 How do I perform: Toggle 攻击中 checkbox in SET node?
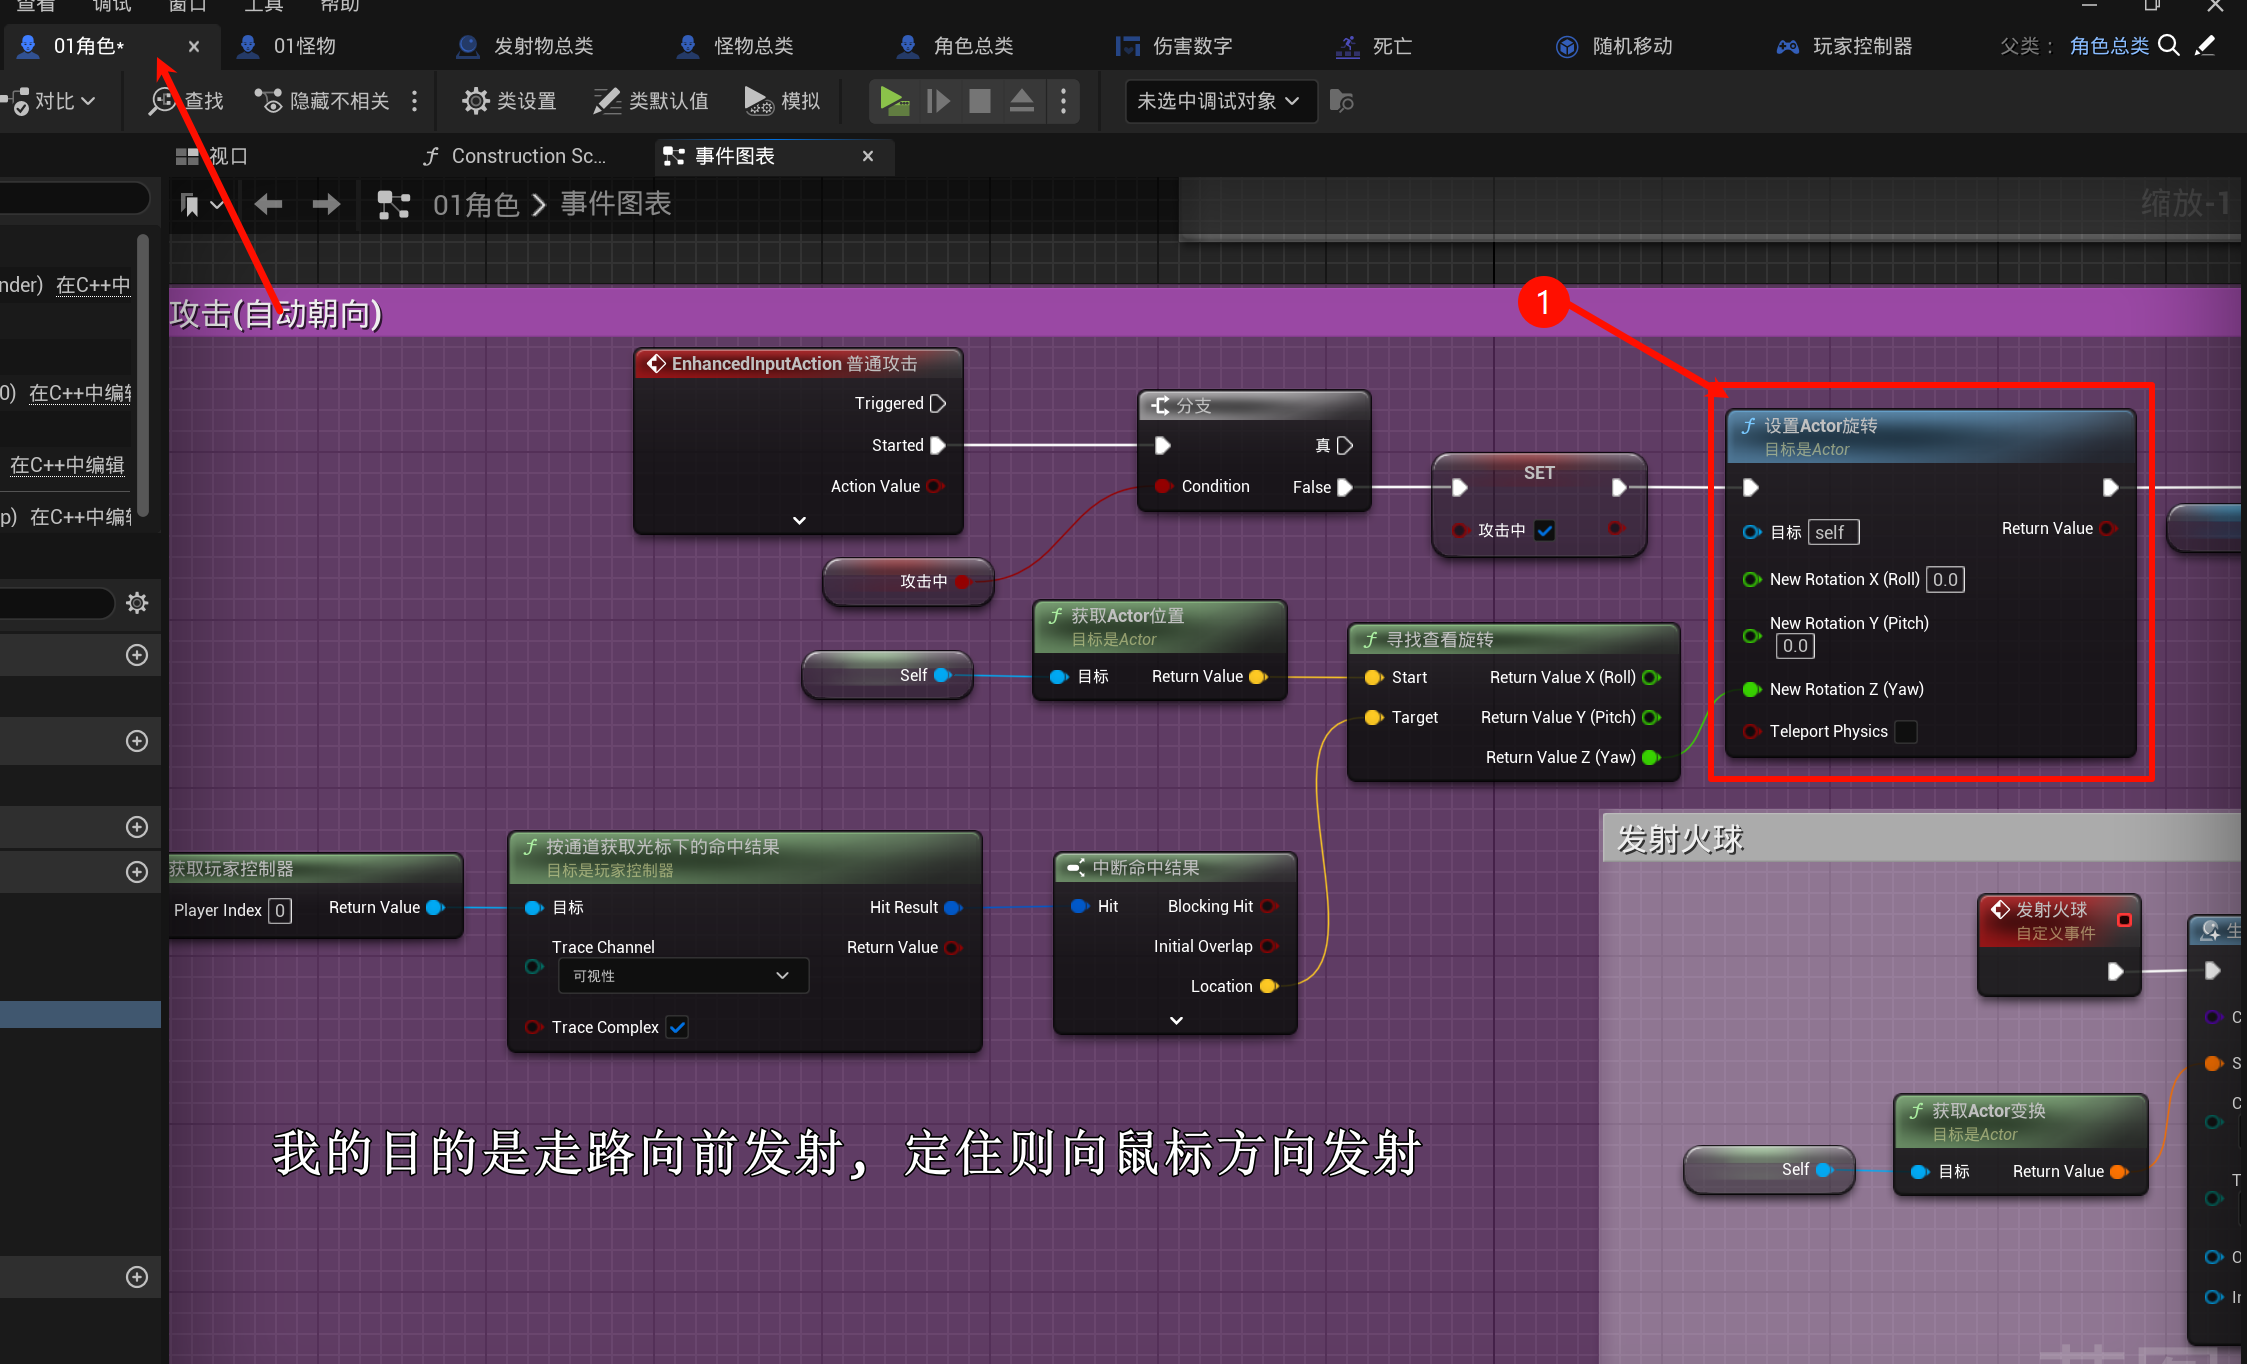click(x=1545, y=530)
